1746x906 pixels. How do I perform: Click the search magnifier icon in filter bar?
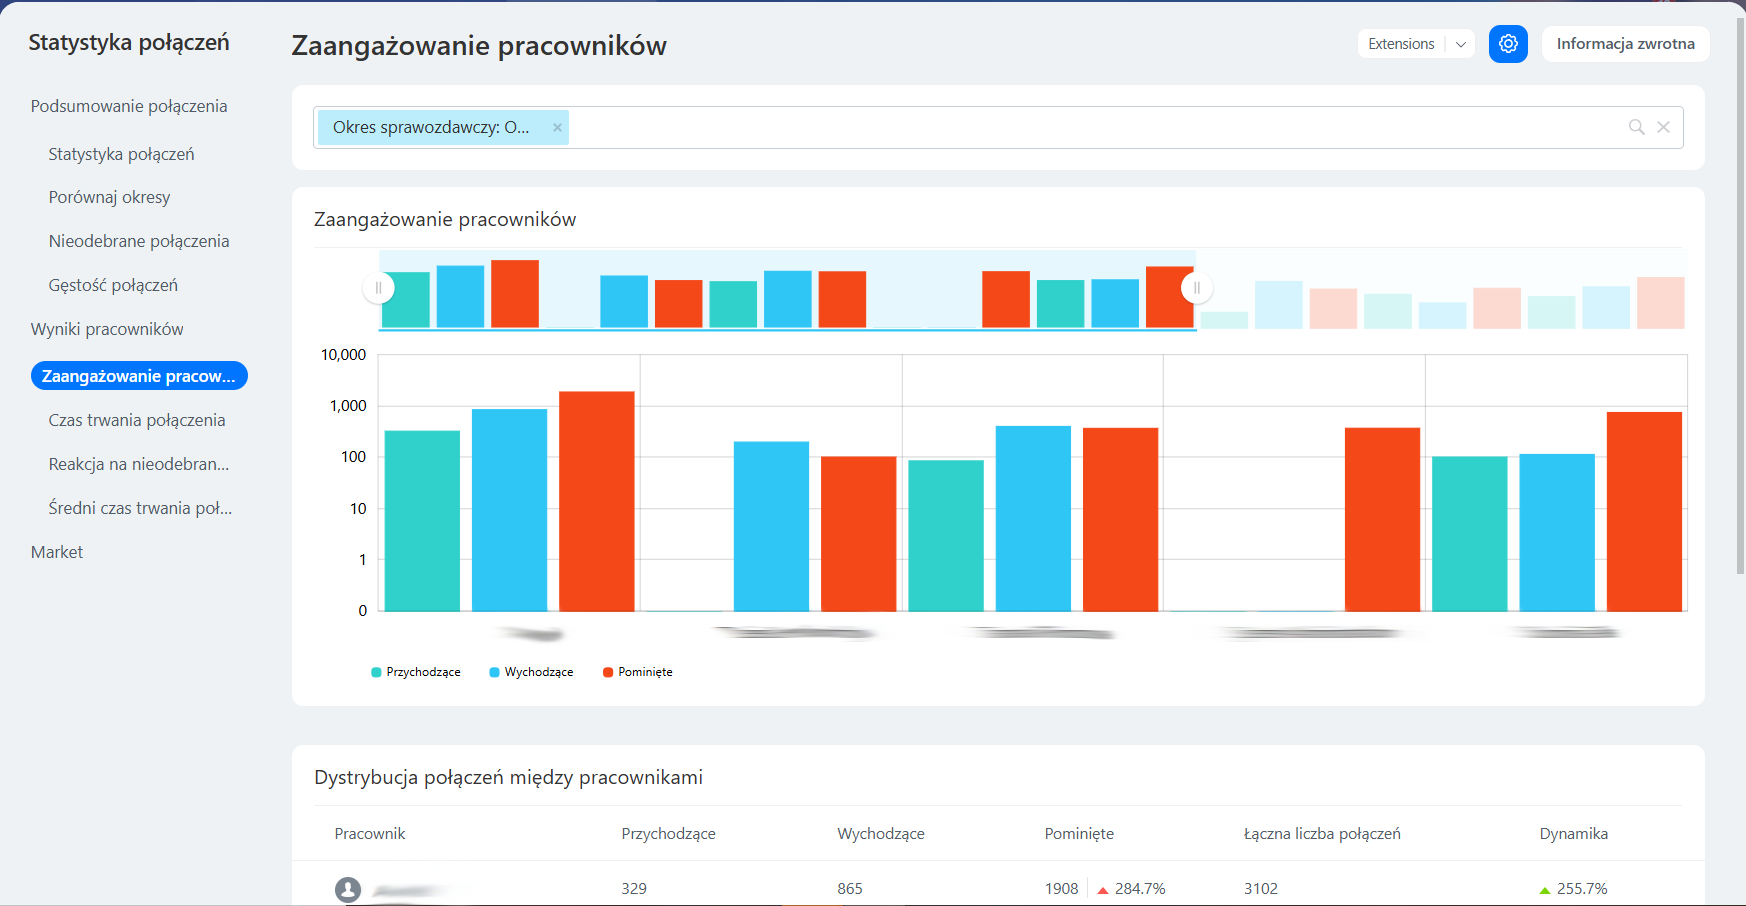pyautogui.click(x=1636, y=127)
